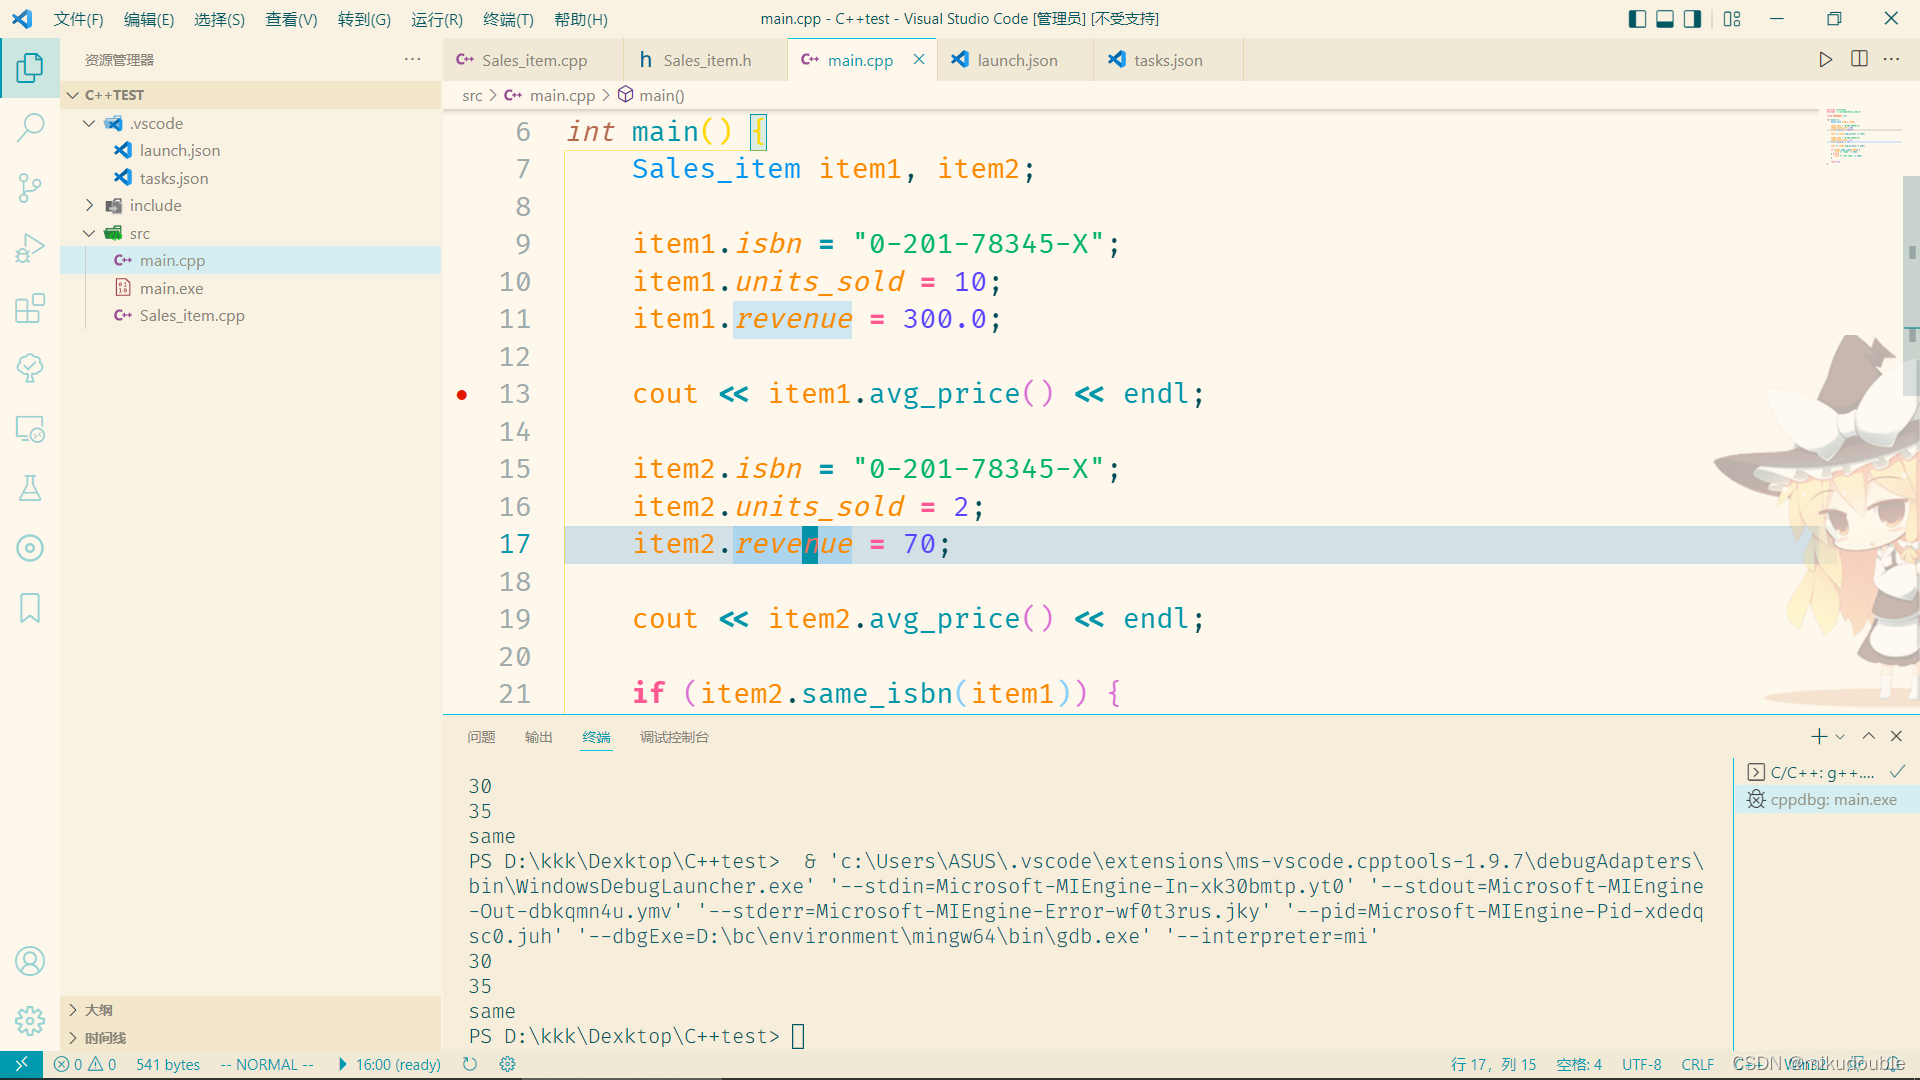Open the Run and Debug view
Screen dimensions: 1920x1080
point(30,248)
